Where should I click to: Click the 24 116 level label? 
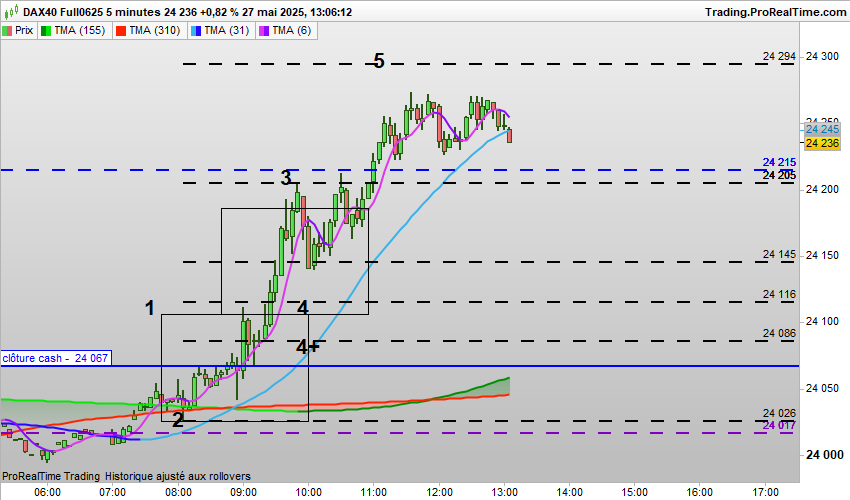tap(779, 294)
